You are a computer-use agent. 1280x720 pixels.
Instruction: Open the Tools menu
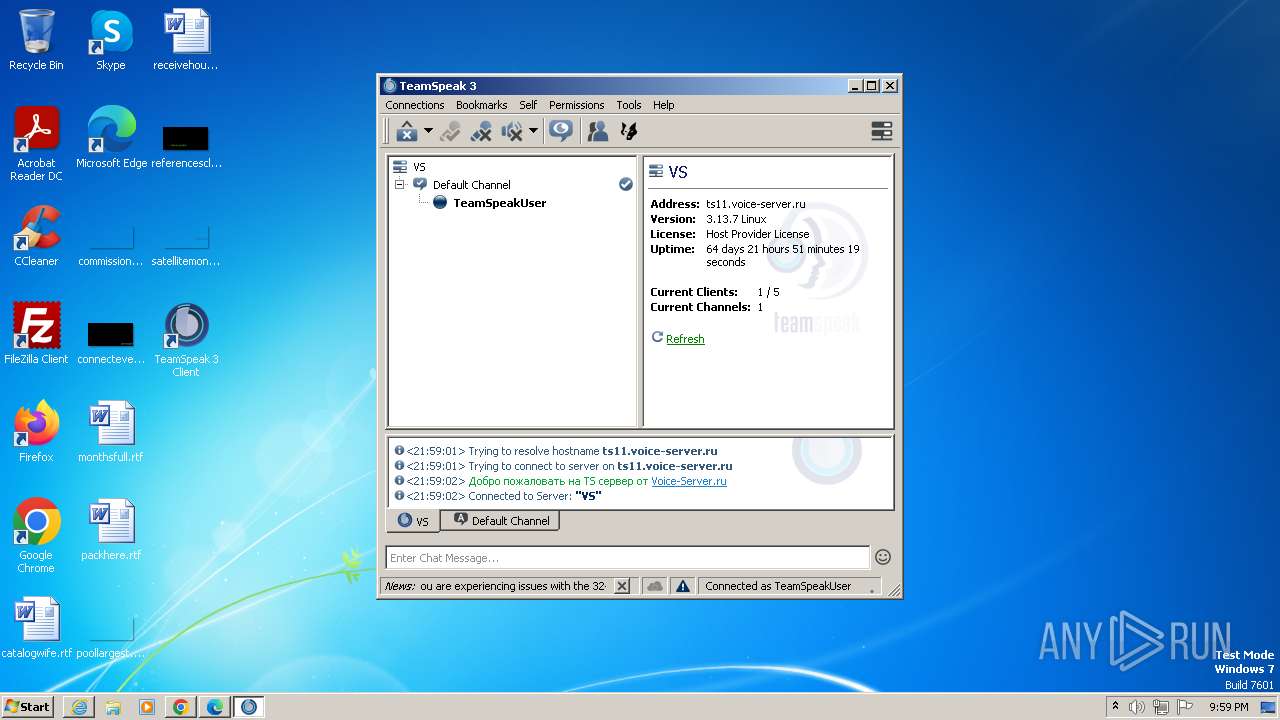pos(629,105)
